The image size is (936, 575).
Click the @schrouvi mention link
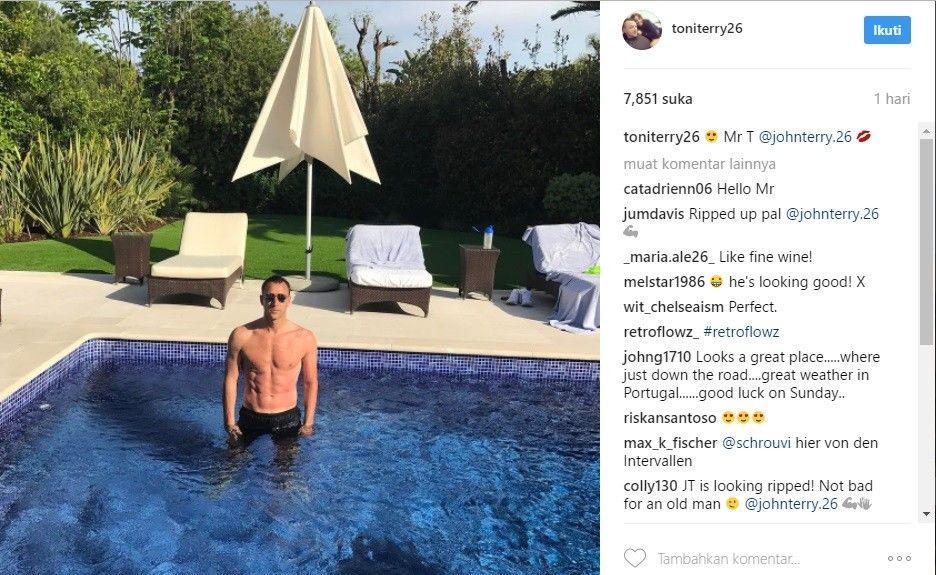click(x=756, y=443)
